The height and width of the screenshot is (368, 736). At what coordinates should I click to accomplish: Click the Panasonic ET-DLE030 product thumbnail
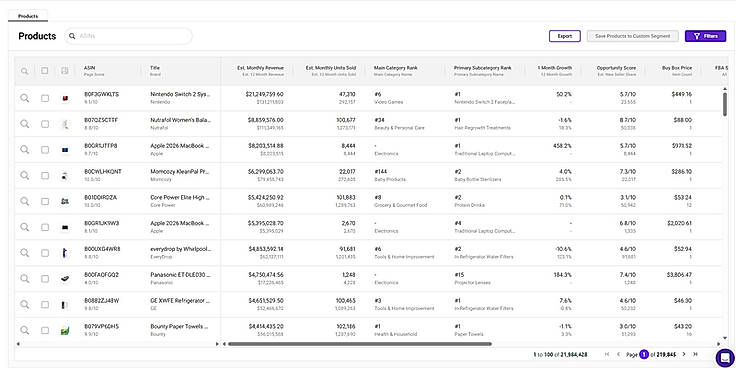65,279
